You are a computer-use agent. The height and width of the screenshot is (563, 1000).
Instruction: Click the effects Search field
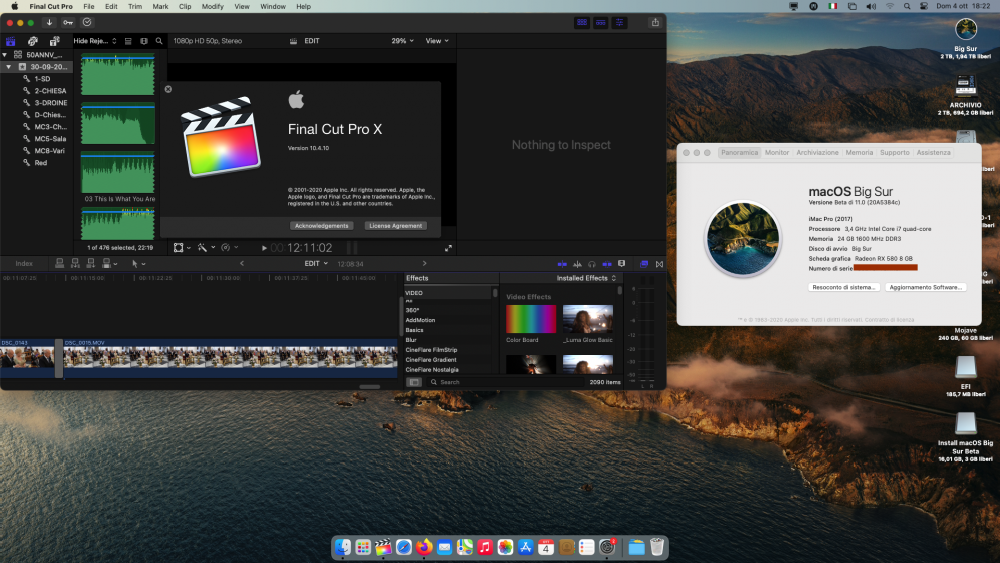[504, 382]
